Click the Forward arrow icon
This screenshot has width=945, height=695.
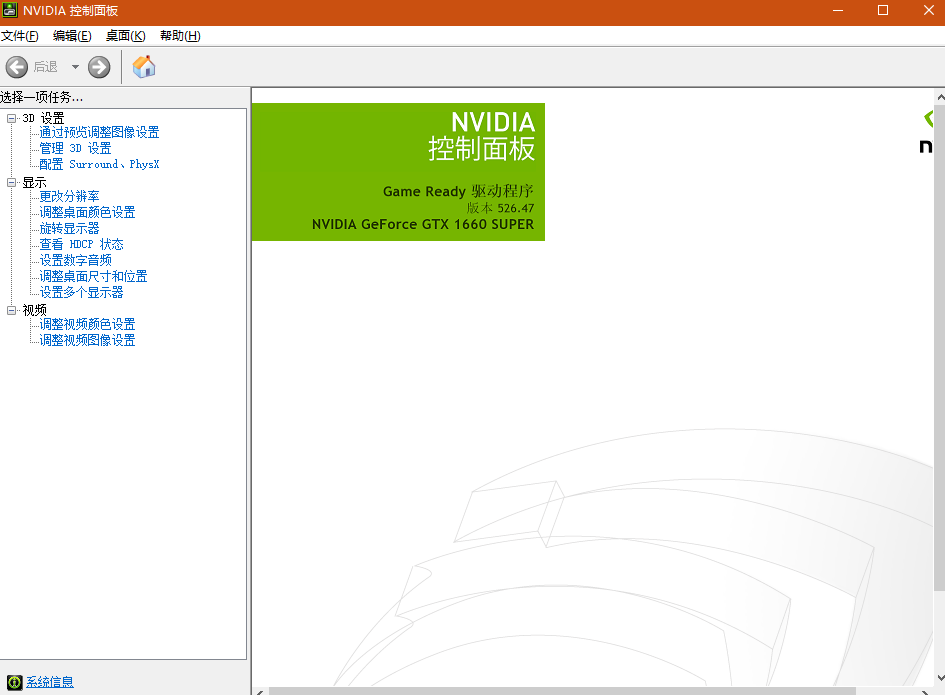(x=99, y=67)
